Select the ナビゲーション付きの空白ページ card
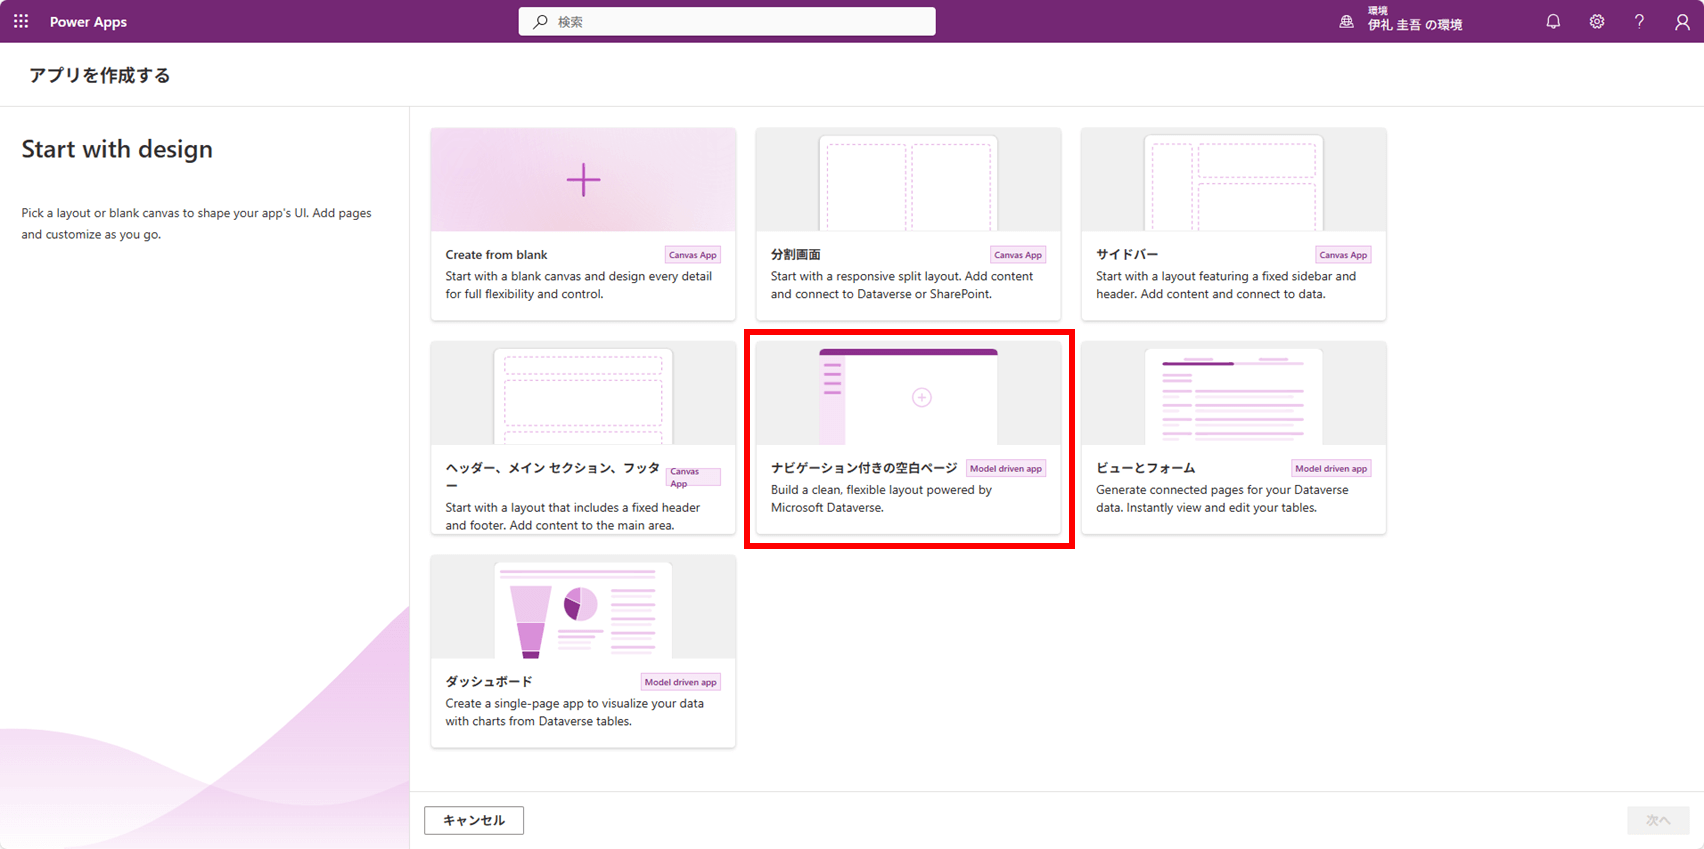The width and height of the screenshot is (1704, 849). pyautogui.click(x=908, y=438)
